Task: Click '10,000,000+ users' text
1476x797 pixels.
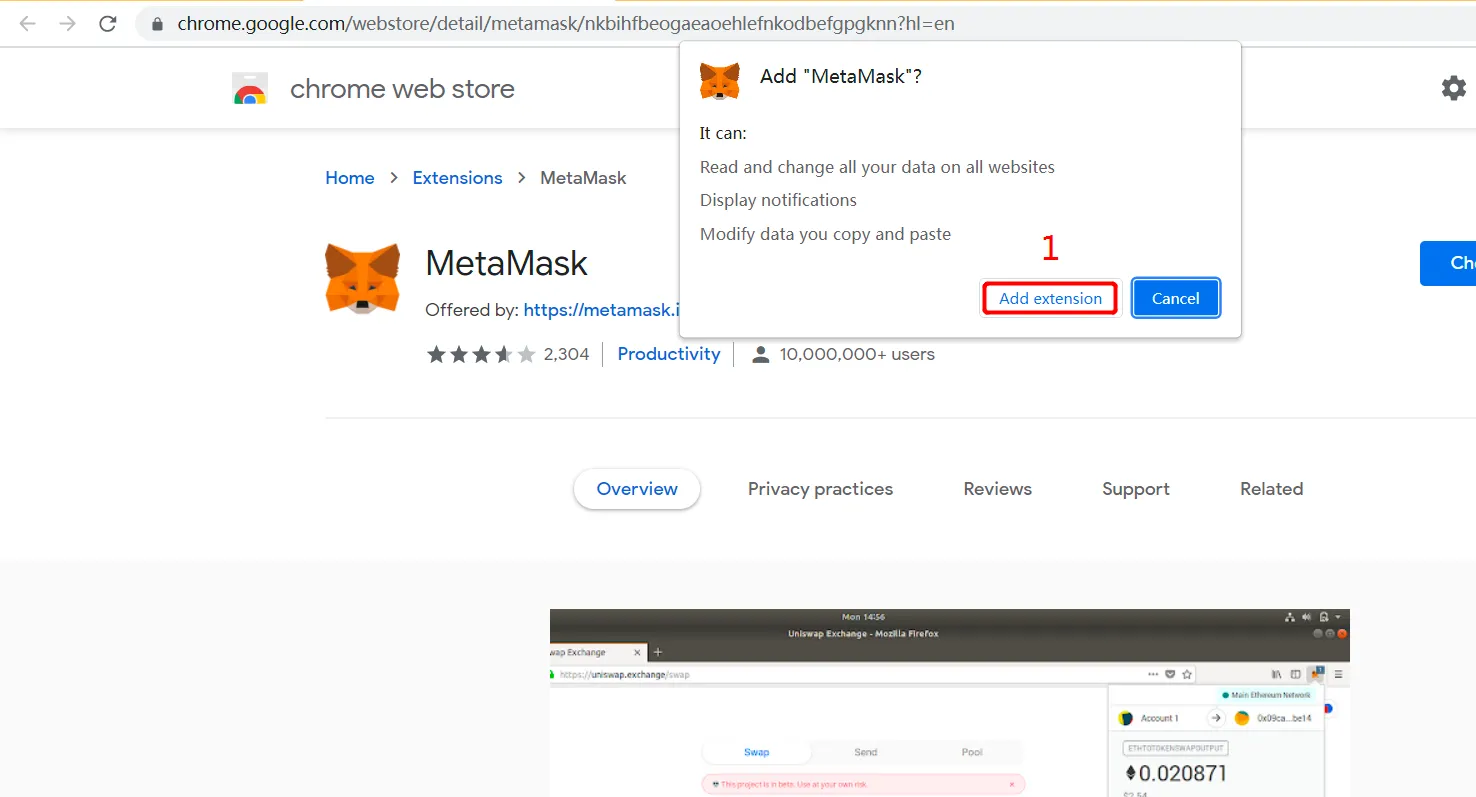Action: 857,354
